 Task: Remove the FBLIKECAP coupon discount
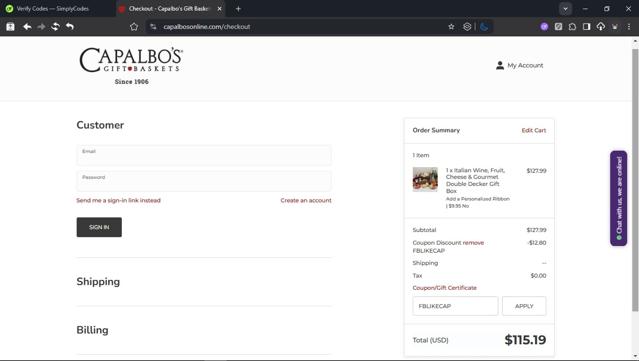click(x=473, y=243)
